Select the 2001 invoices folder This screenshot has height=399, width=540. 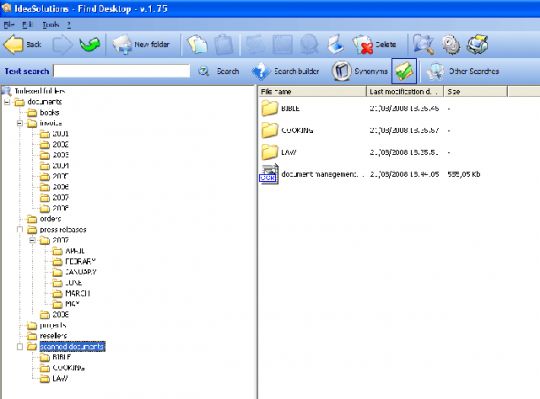54,134
